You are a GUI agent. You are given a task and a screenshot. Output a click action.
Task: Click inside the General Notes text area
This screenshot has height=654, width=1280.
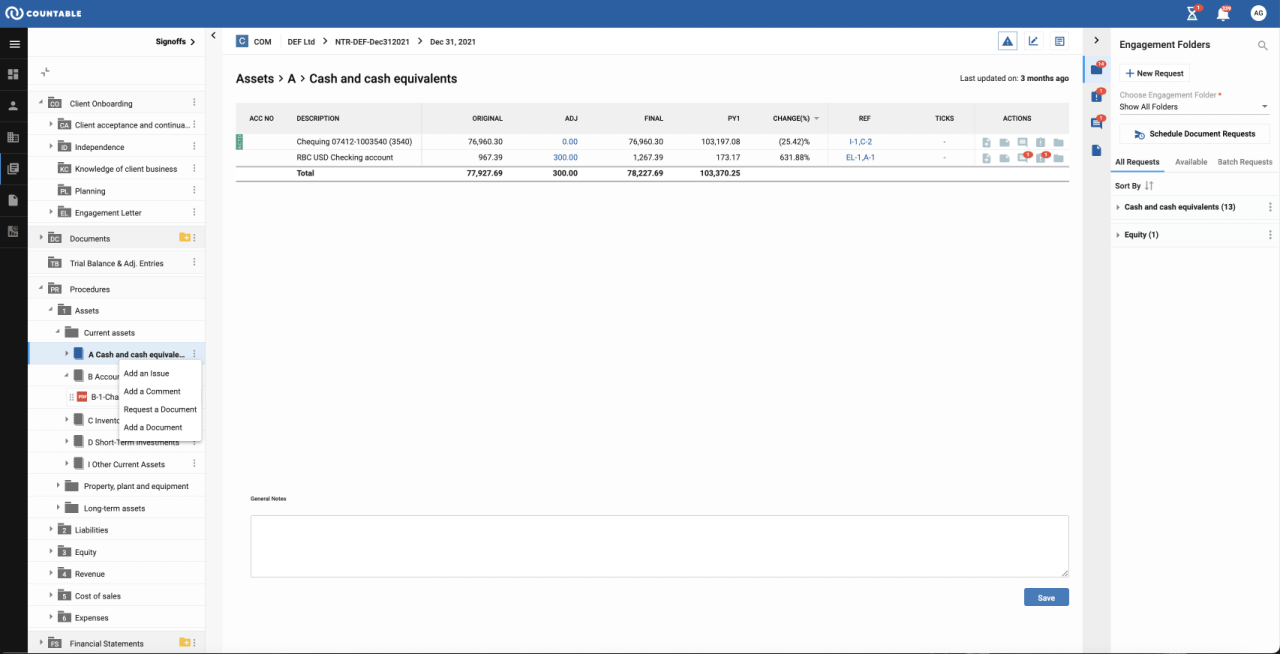pyautogui.click(x=659, y=546)
